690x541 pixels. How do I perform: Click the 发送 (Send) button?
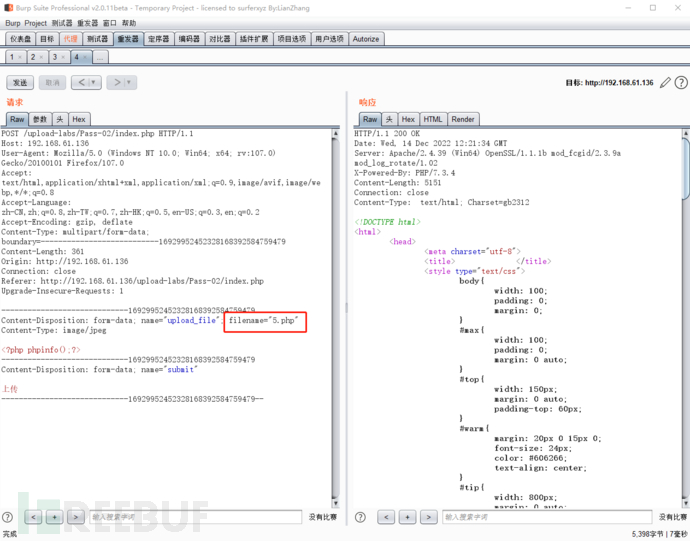19,82
